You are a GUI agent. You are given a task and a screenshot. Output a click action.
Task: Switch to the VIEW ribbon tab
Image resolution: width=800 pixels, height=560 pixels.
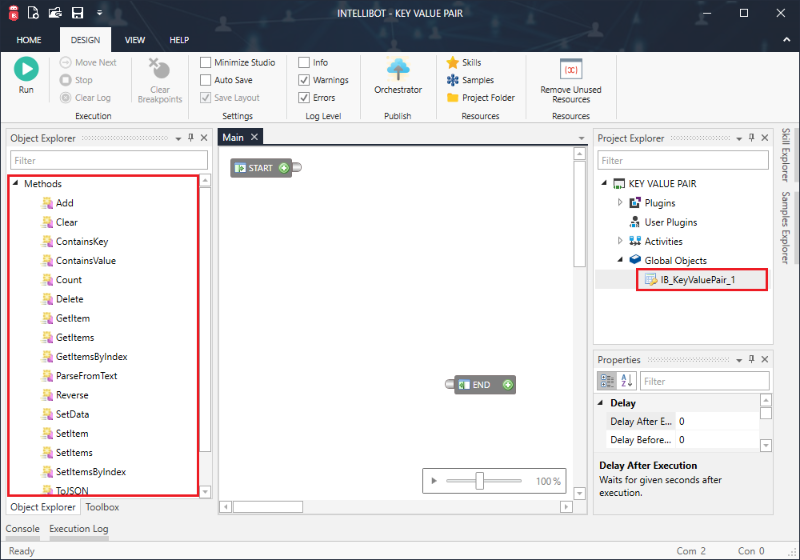point(134,40)
